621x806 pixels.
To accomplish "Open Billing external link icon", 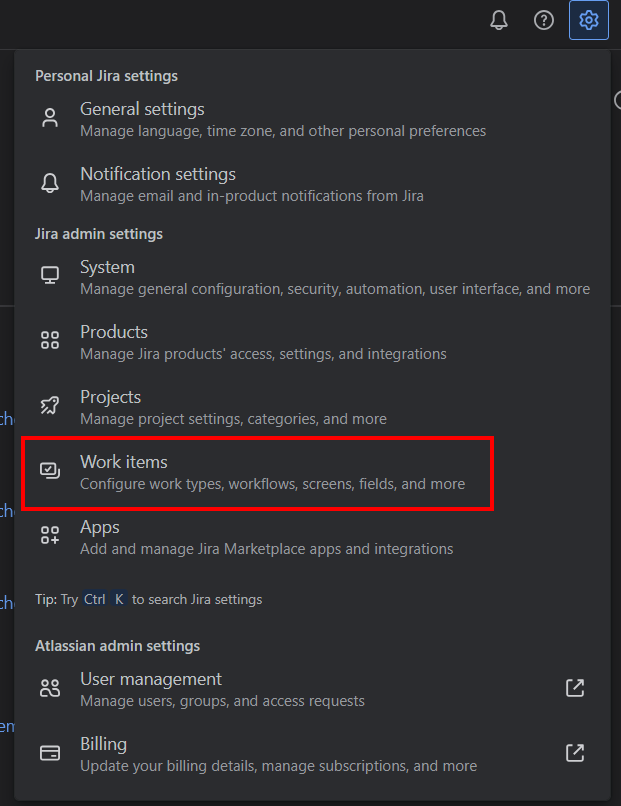I will tap(575, 753).
